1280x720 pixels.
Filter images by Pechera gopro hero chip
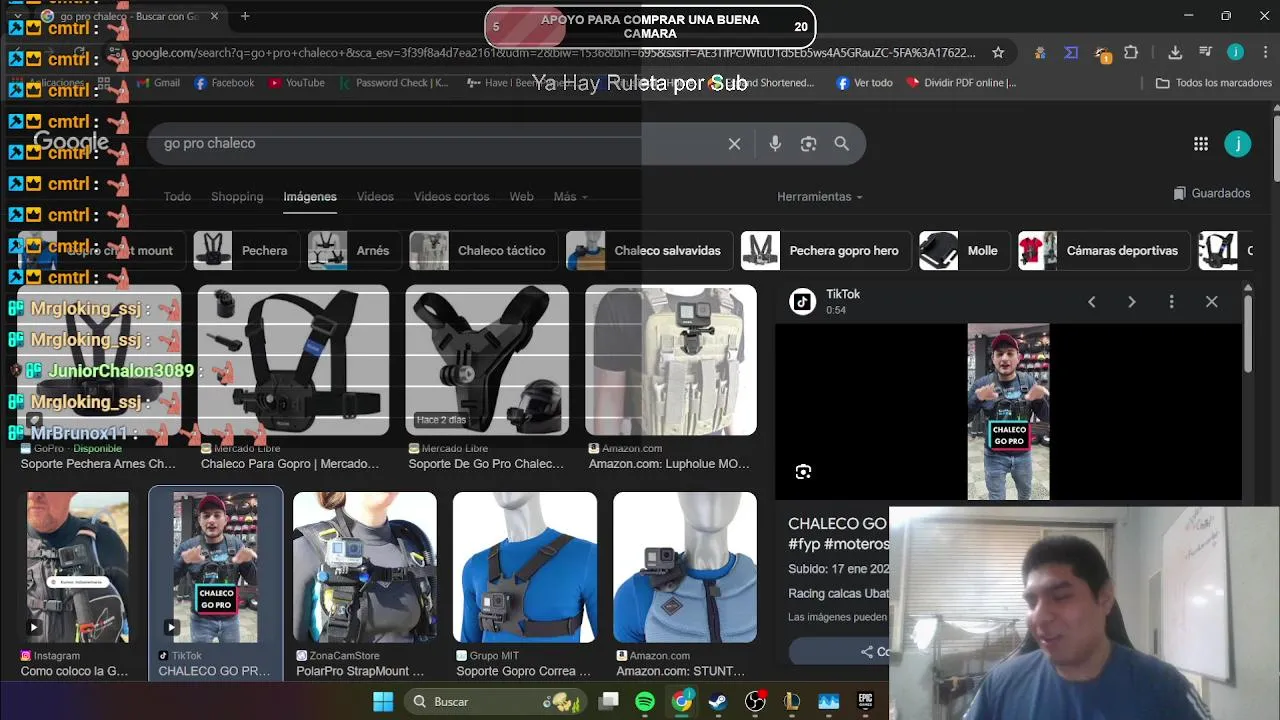point(825,251)
